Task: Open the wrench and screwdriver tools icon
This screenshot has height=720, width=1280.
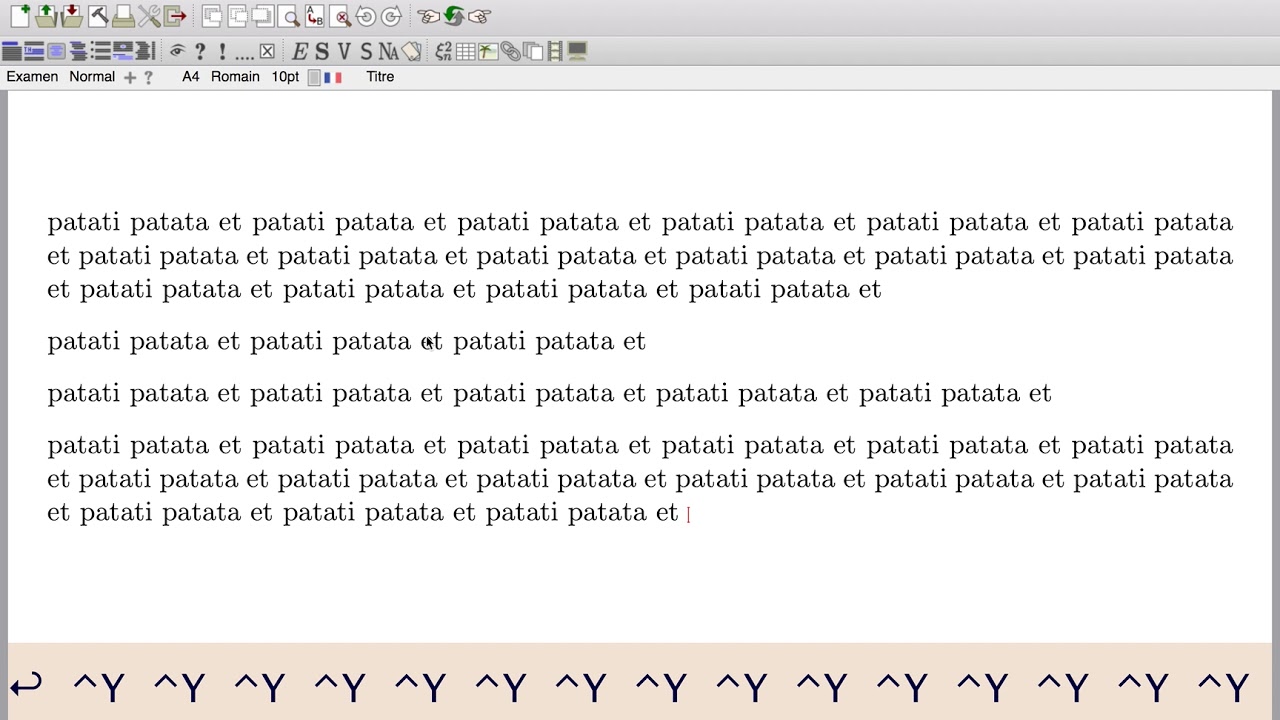Action: click(149, 16)
